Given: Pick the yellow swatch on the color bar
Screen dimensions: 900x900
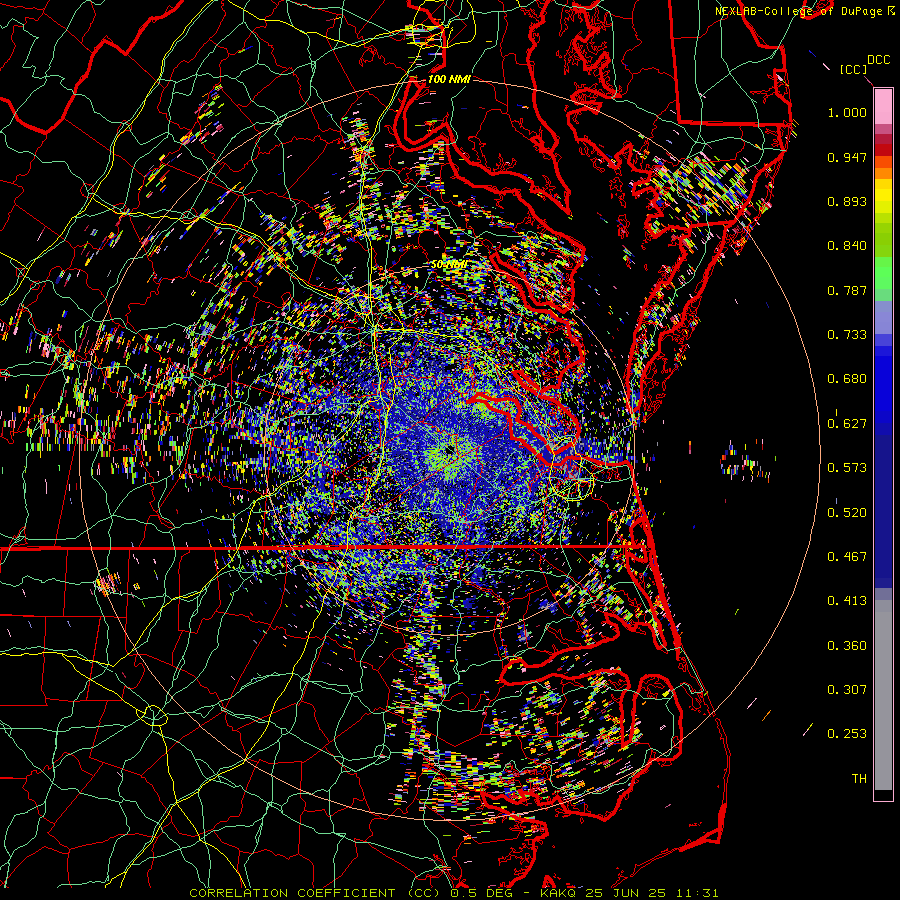Looking at the screenshot, I should point(883,197).
